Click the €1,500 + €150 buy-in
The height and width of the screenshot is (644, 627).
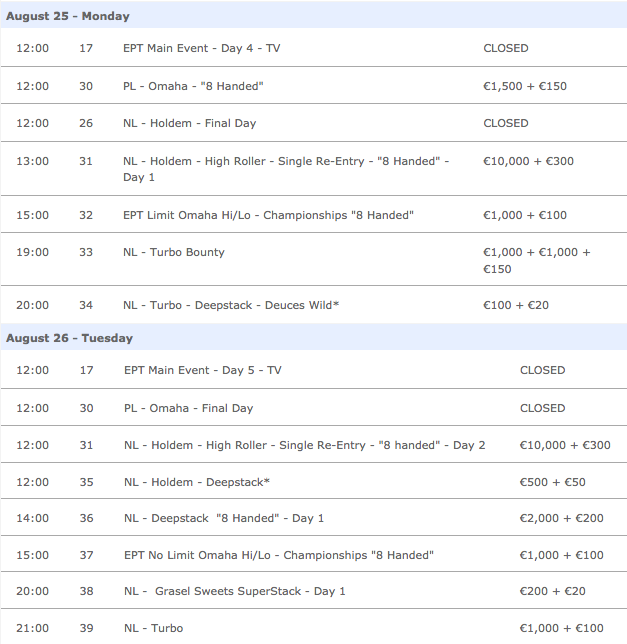coord(524,86)
